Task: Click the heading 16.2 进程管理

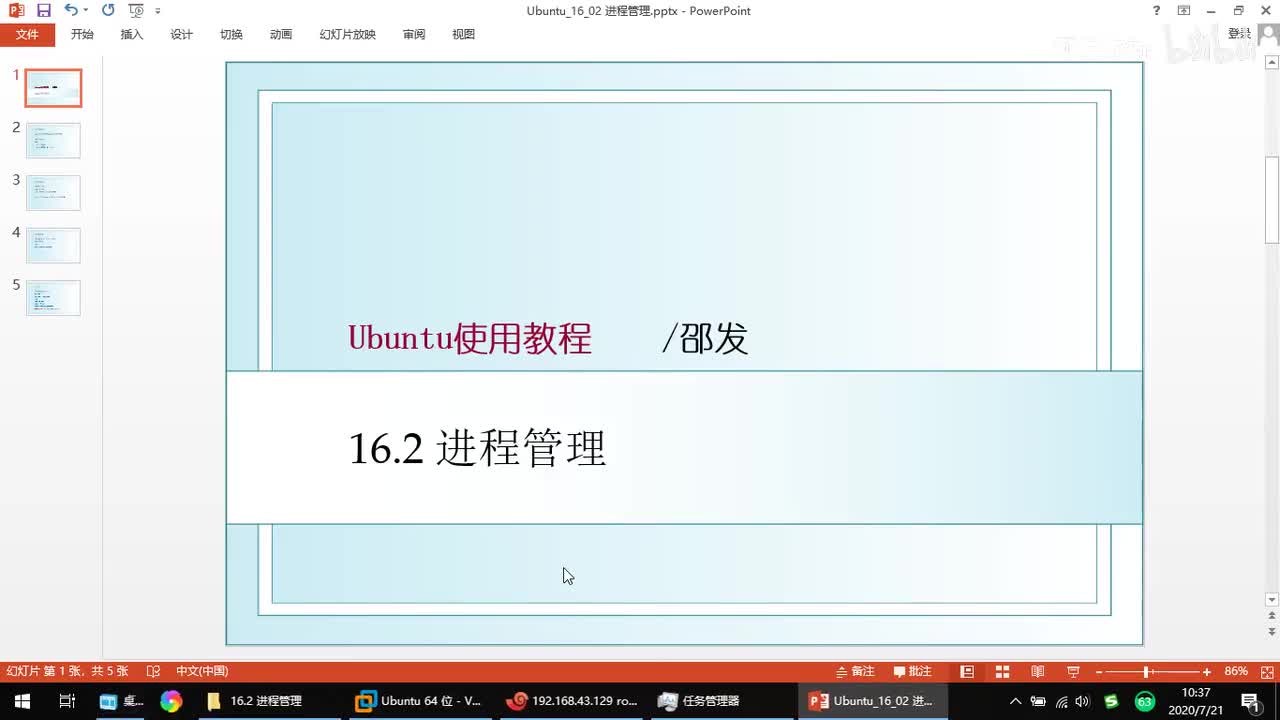Action: pos(477,448)
